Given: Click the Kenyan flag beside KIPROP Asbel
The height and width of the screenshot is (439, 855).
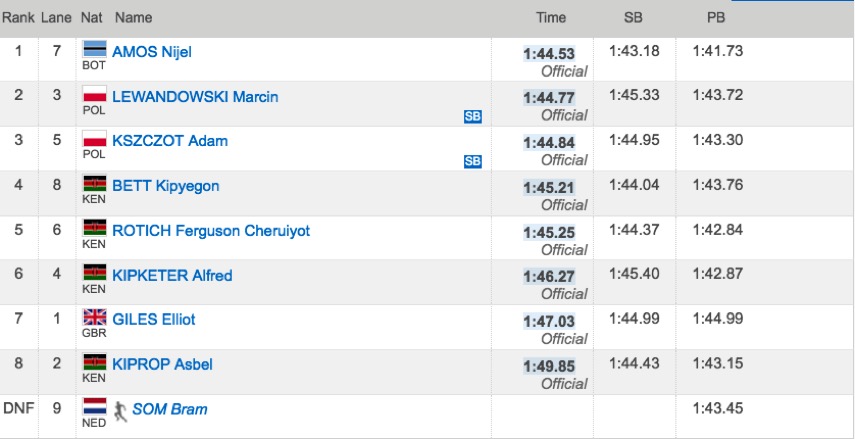Looking at the screenshot, I should pyautogui.click(x=94, y=362).
